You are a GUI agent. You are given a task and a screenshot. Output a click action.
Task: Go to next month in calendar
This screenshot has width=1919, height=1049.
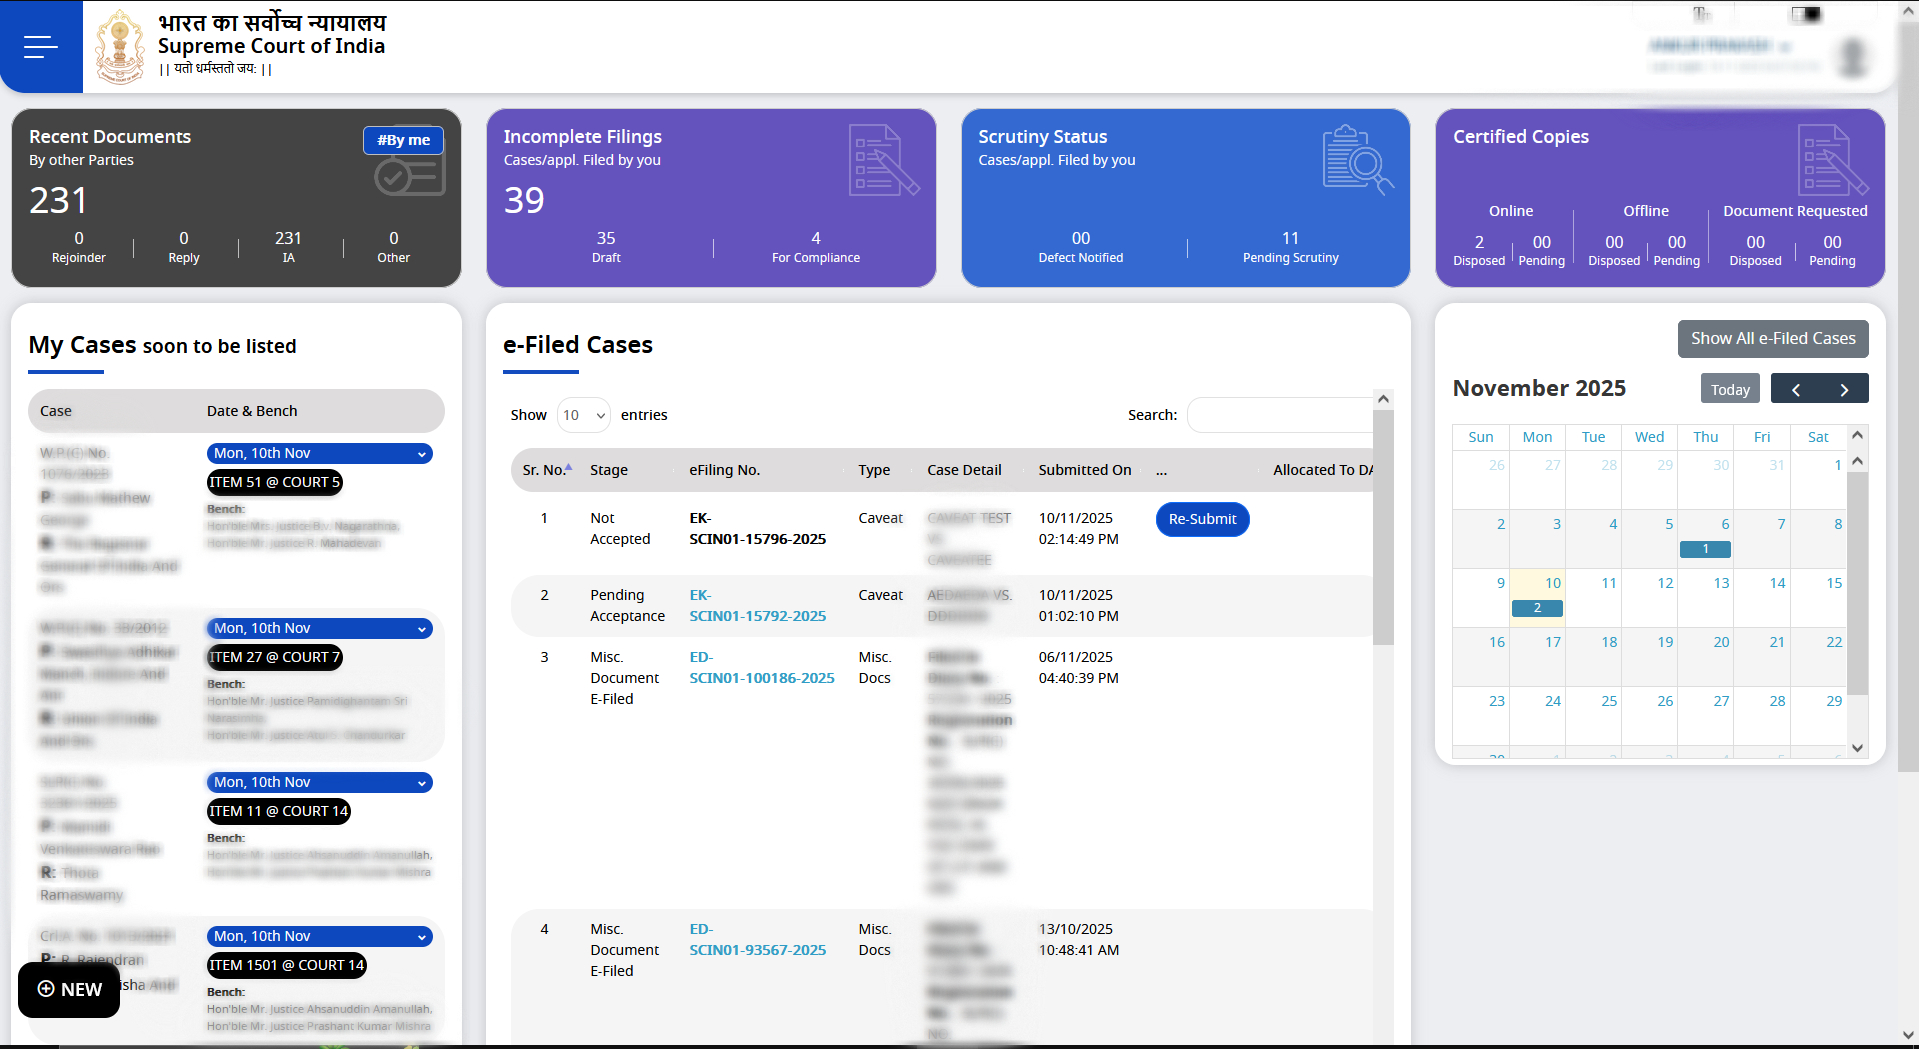(1844, 389)
